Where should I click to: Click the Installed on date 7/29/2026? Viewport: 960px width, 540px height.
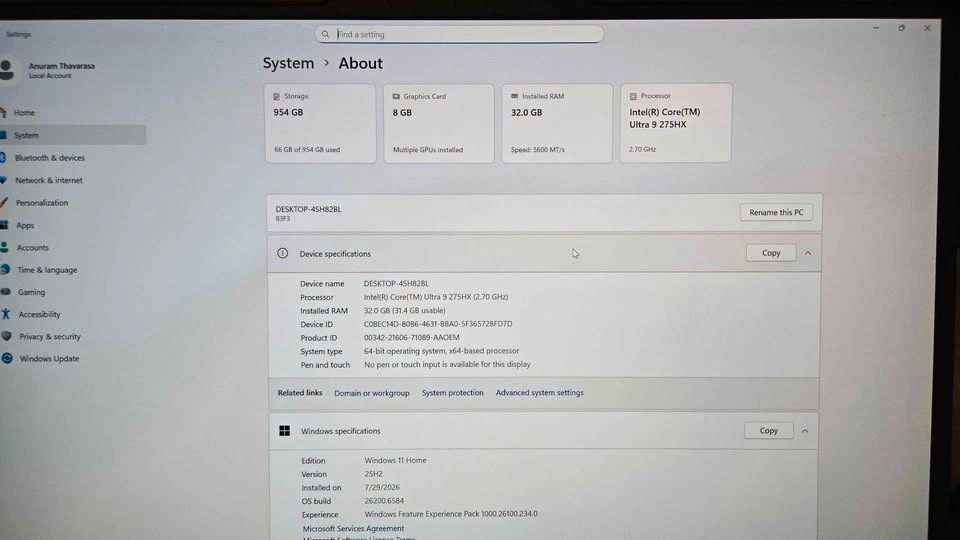(x=382, y=487)
